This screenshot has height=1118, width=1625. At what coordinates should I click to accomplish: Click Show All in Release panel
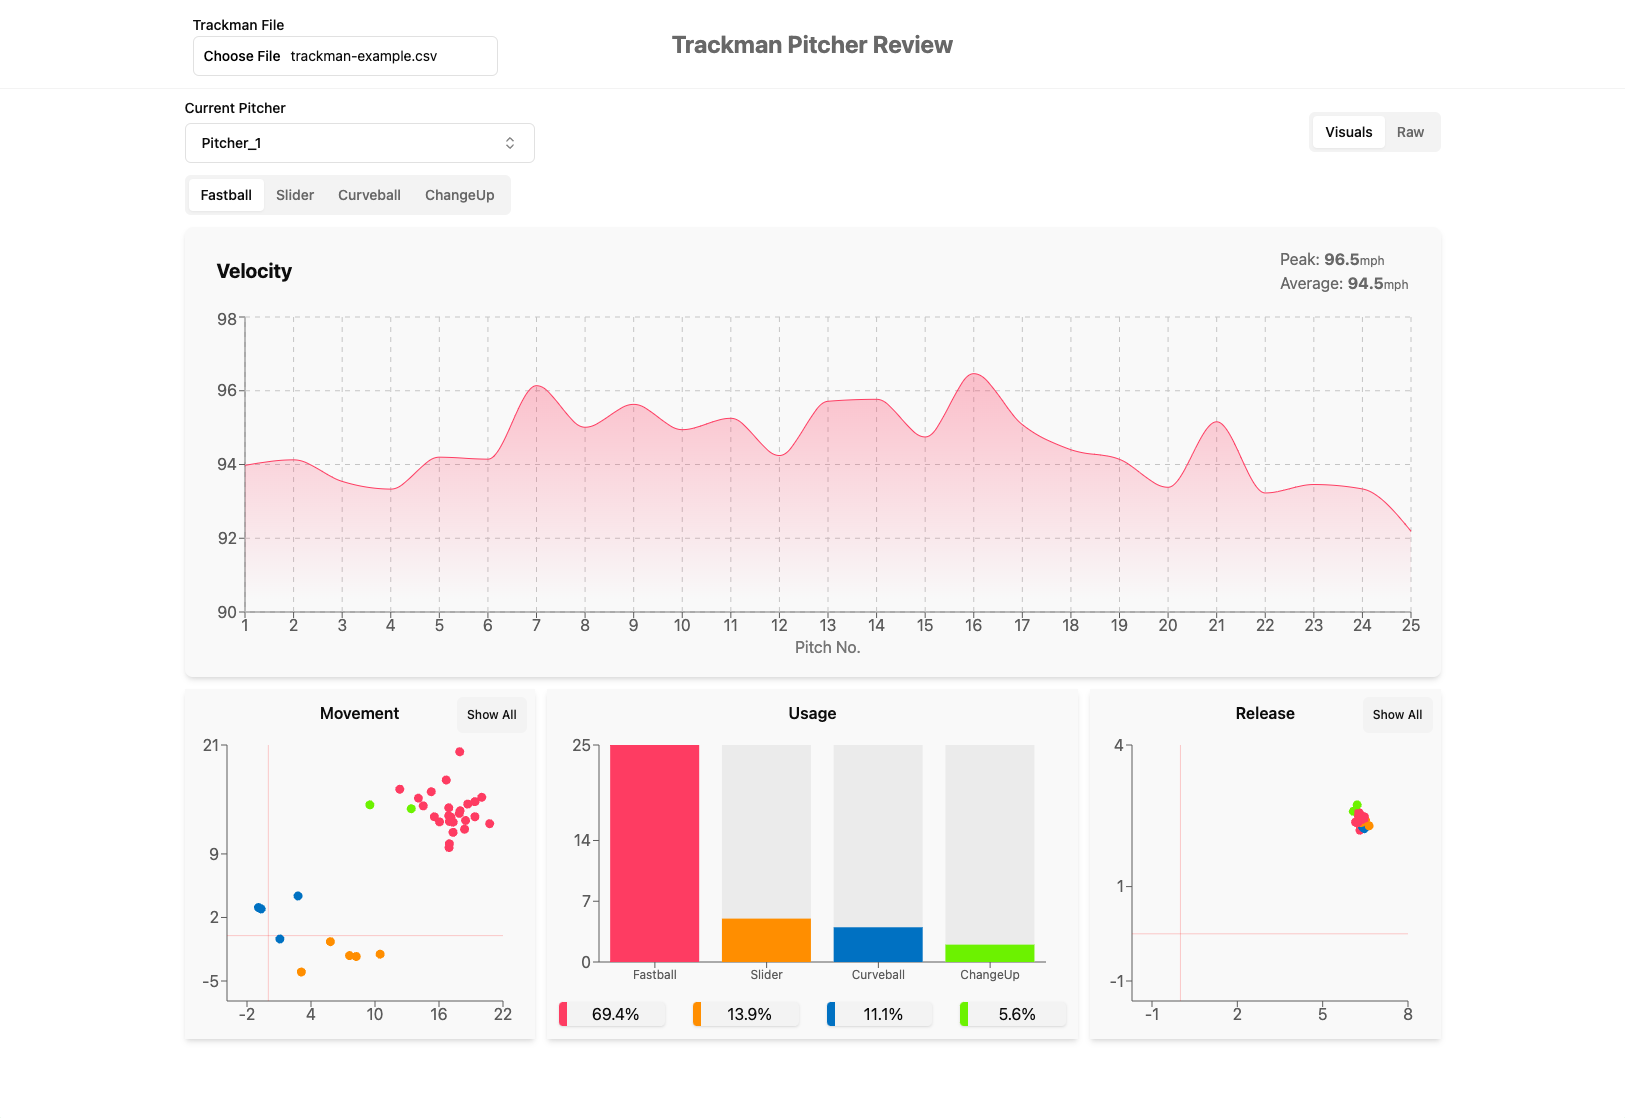[1397, 715]
